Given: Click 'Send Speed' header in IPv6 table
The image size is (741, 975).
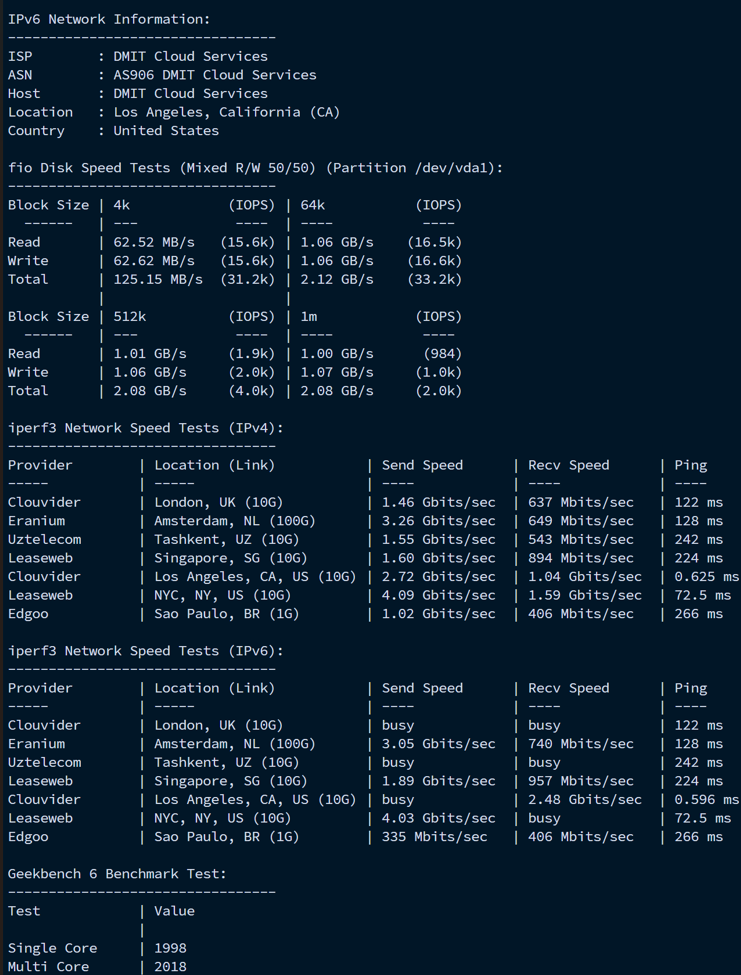Looking at the screenshot, I should tap(422, 688).
